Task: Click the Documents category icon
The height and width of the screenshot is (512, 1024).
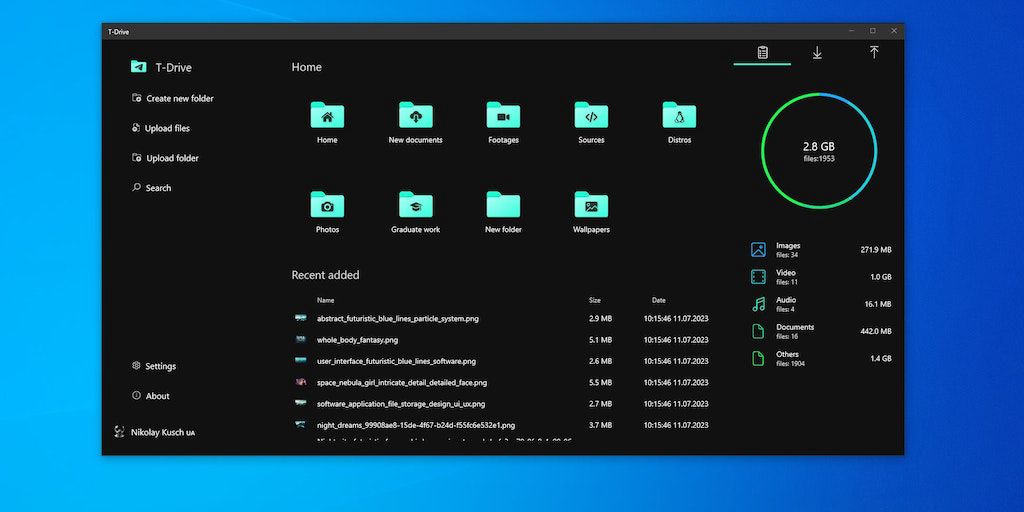Action: [x=758, y=331]
